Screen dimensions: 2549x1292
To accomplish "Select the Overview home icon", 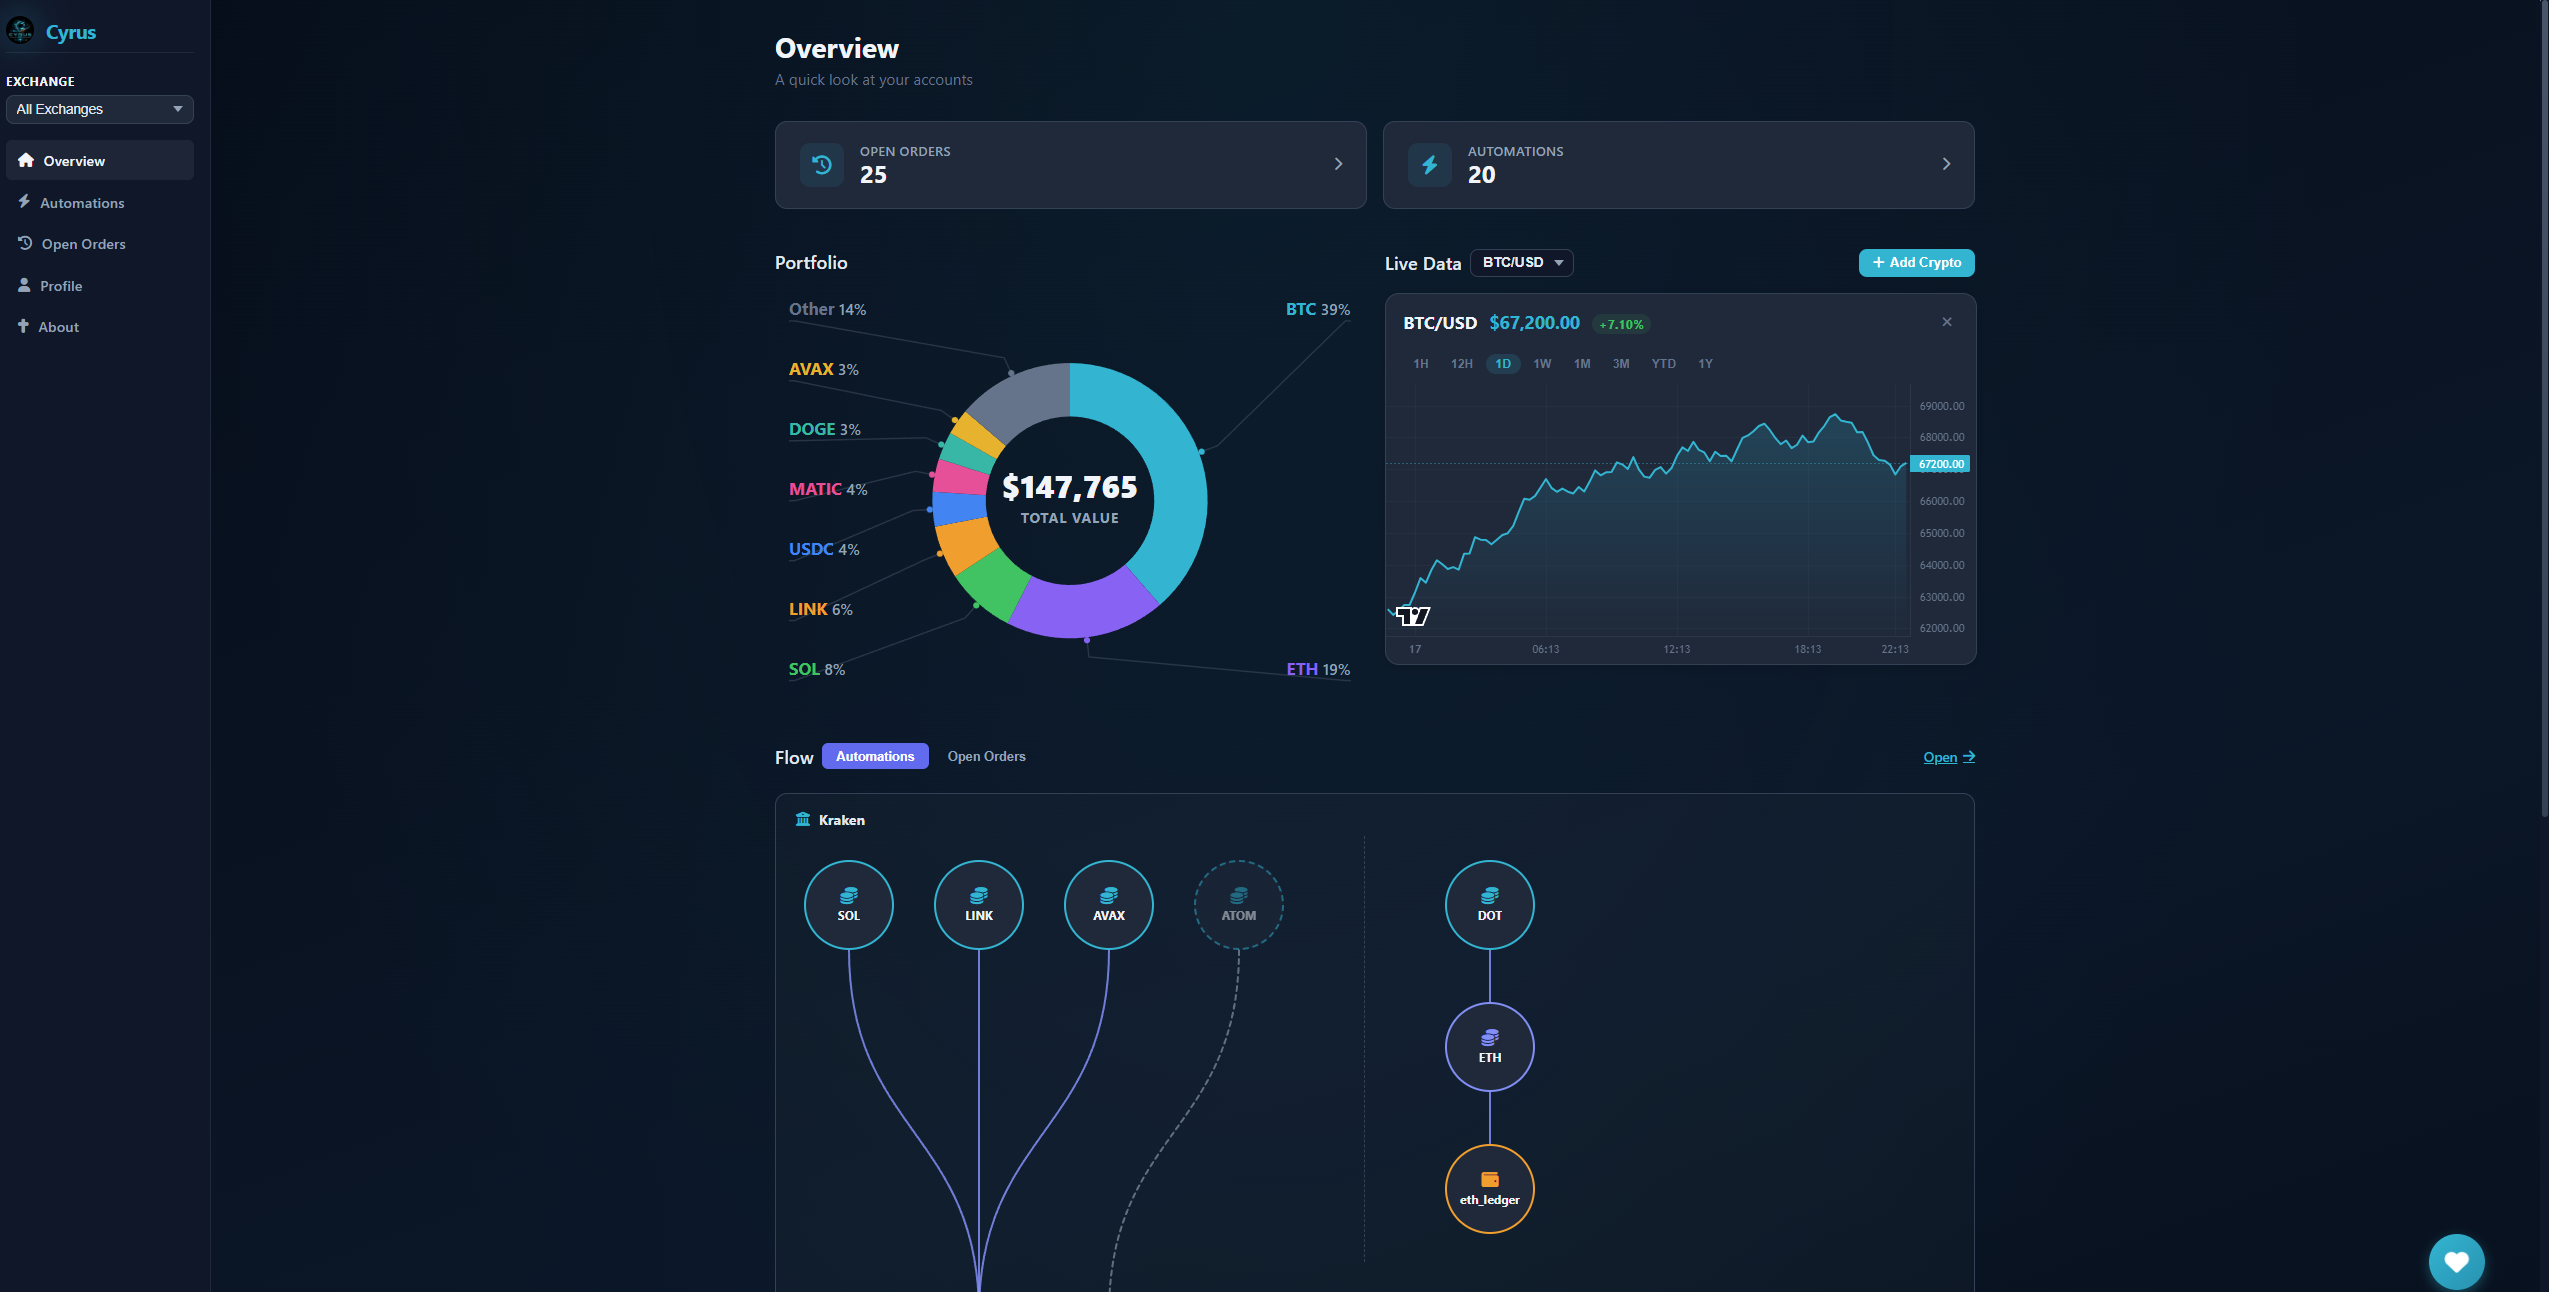I will (x=26, y=160).
